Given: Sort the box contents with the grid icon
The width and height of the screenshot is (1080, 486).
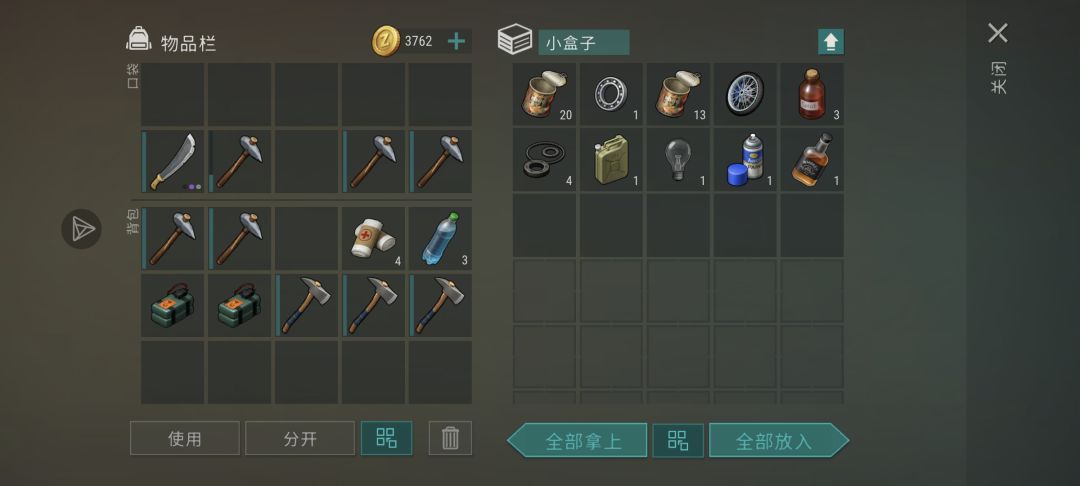Looking at the screenshot, I should (678, 440).
